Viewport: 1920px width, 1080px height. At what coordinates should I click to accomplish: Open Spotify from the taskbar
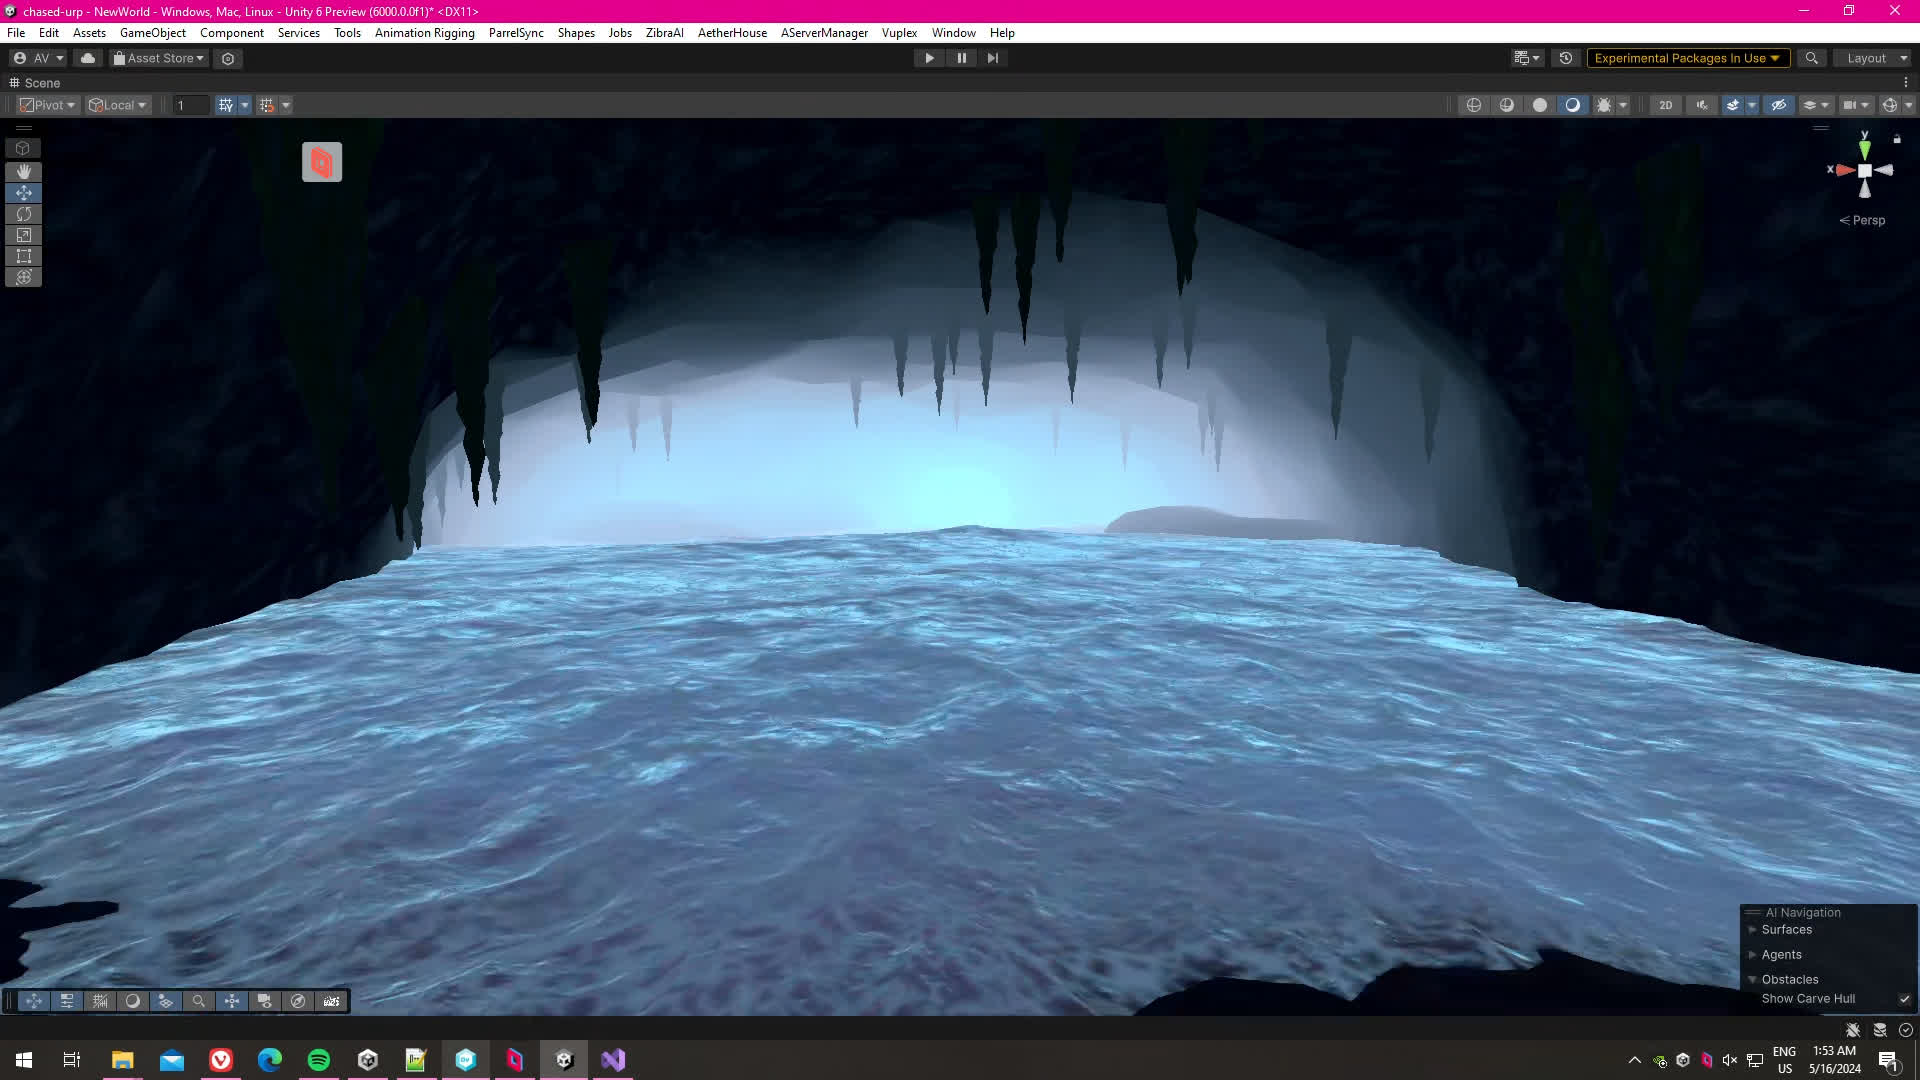[318, 1060]
